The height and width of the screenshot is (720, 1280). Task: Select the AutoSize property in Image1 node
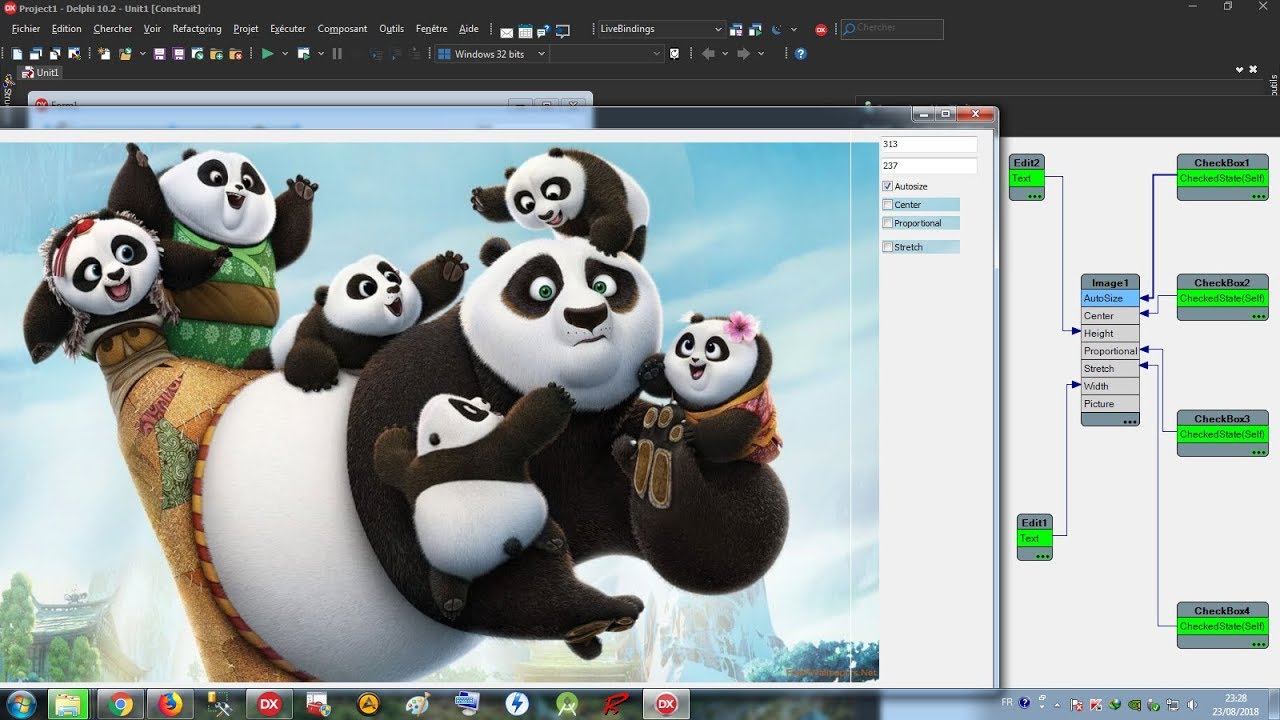(x=1110, y=299)
